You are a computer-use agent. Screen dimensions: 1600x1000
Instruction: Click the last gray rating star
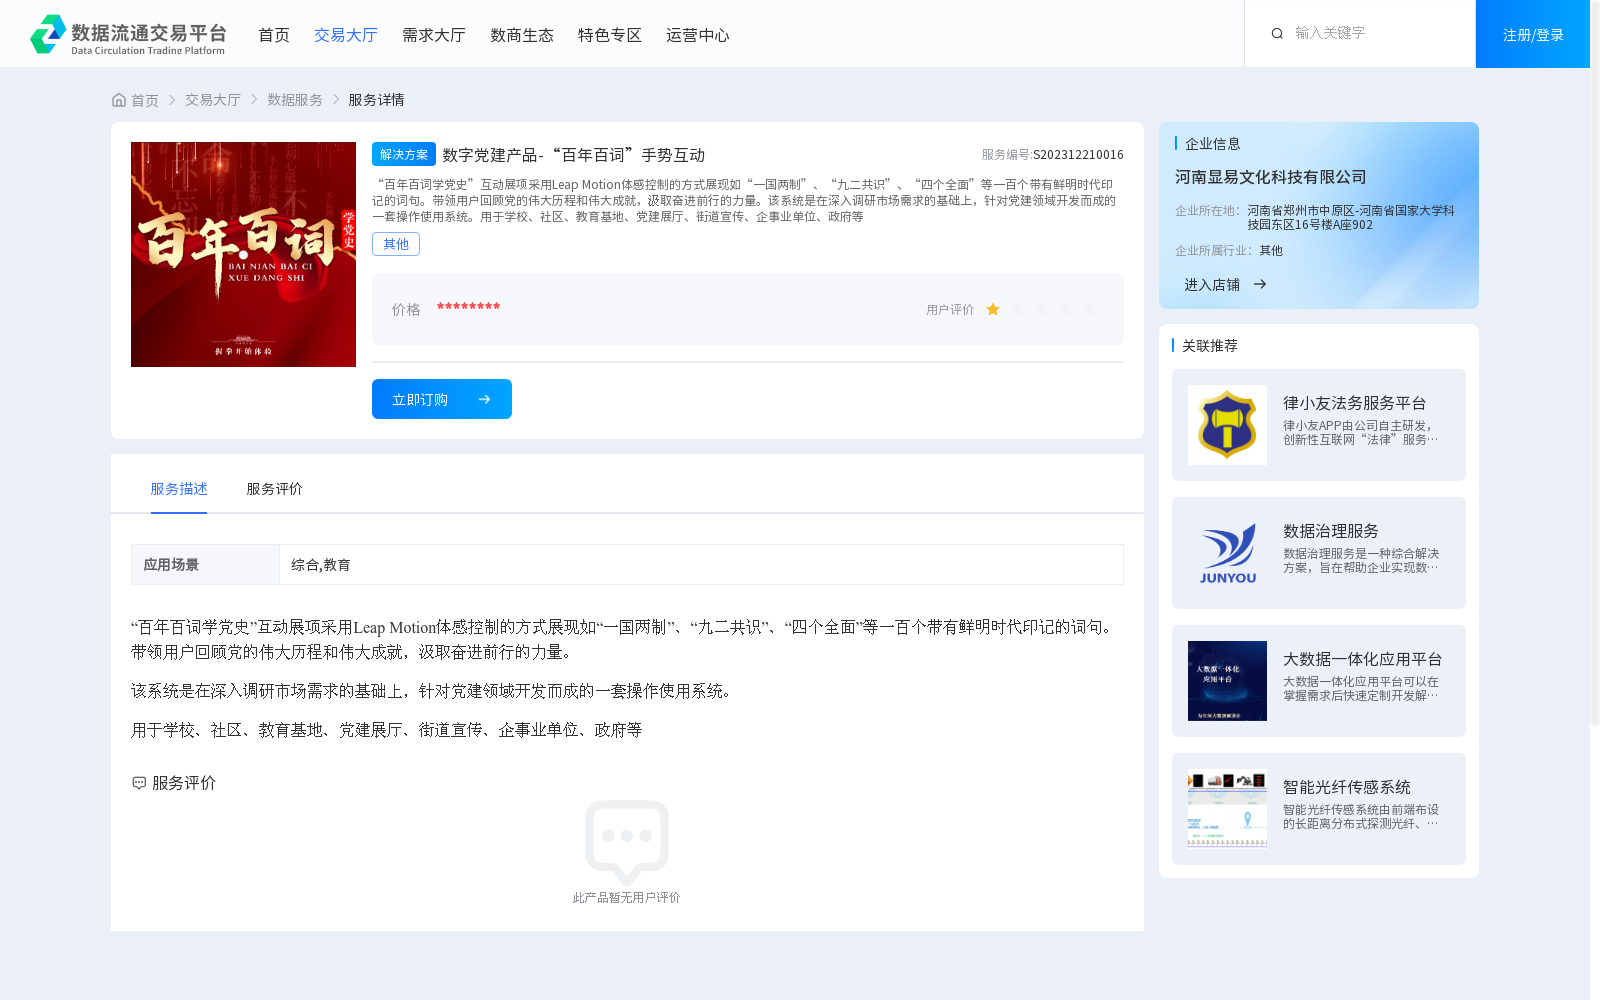1089,310
